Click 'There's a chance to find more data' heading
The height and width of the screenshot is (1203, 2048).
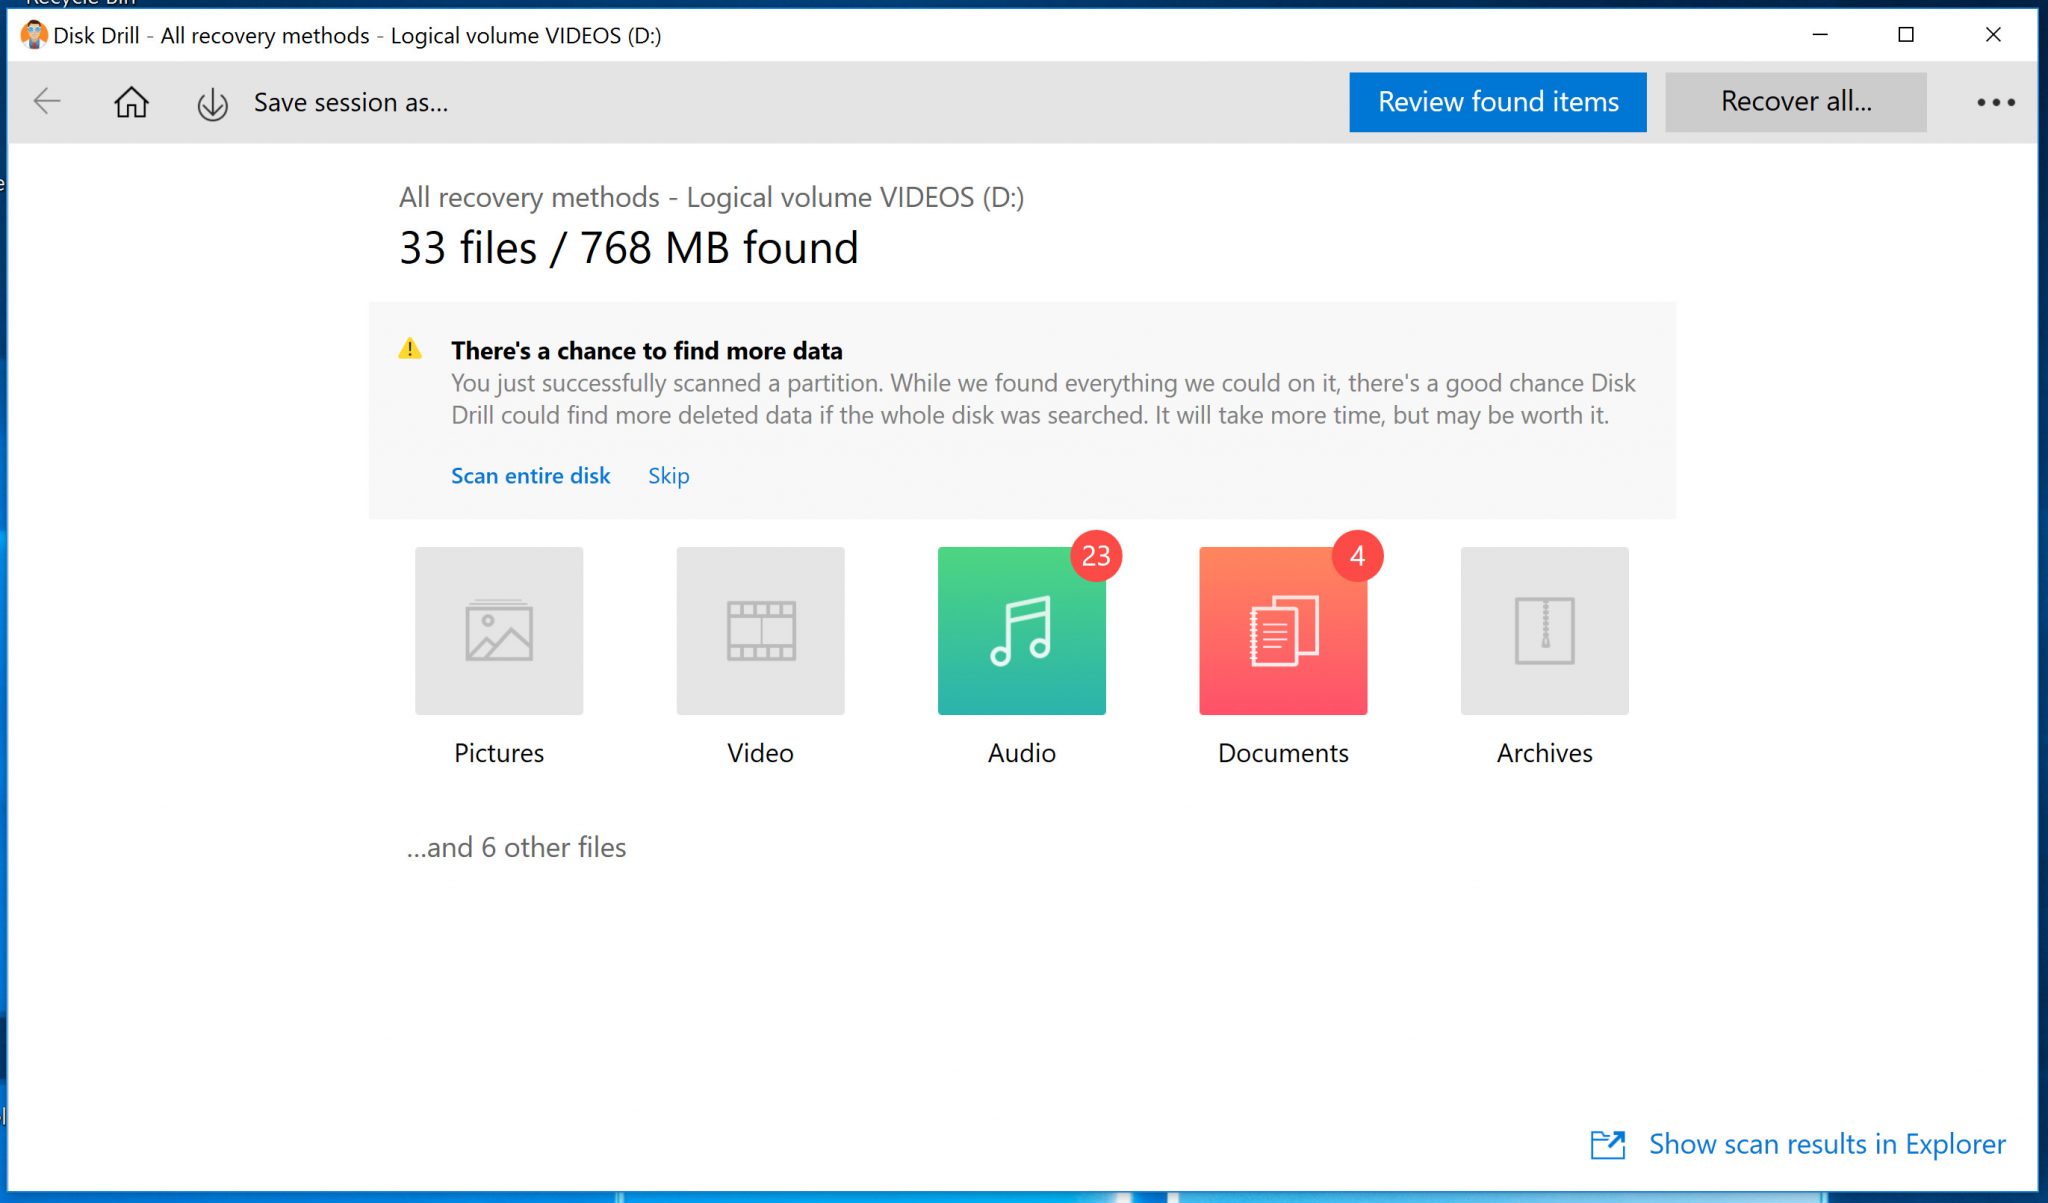pos(646,351)
